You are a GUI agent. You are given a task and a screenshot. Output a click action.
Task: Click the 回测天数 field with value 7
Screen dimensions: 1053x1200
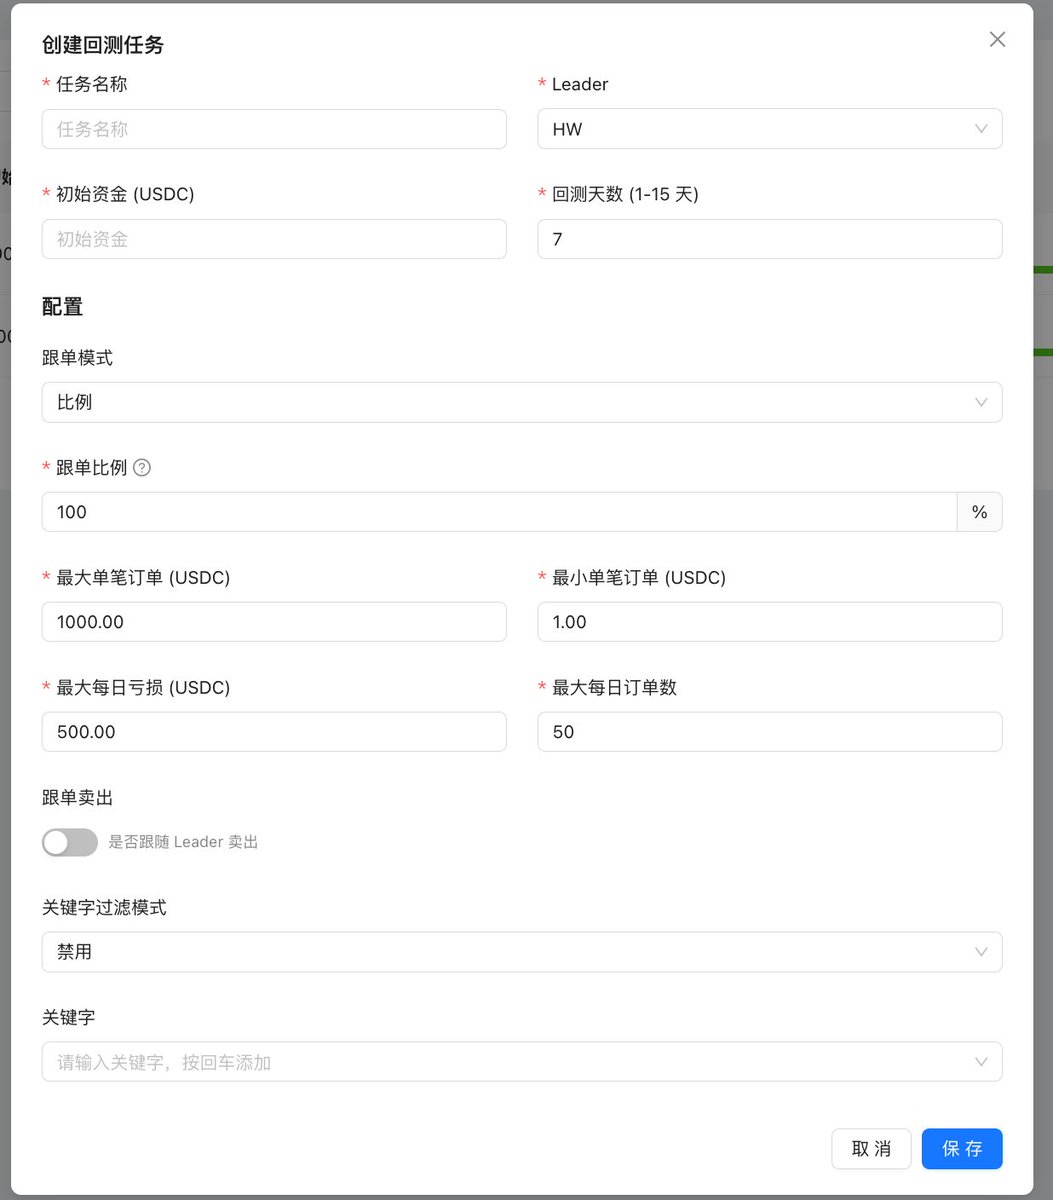pyautogui.click(x=770, y=239)
